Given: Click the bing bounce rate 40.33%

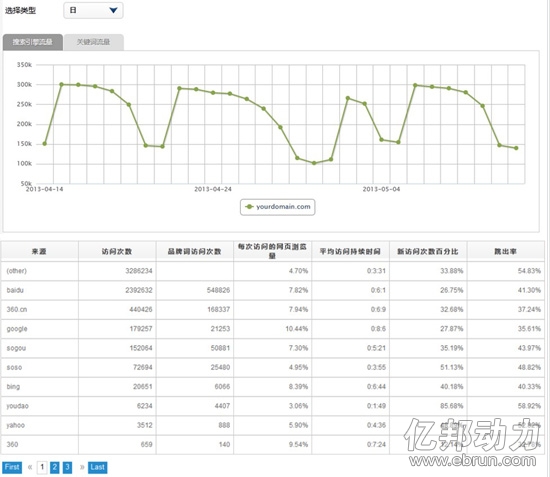Looking at the screenshot, I should (x=529, y=387).
